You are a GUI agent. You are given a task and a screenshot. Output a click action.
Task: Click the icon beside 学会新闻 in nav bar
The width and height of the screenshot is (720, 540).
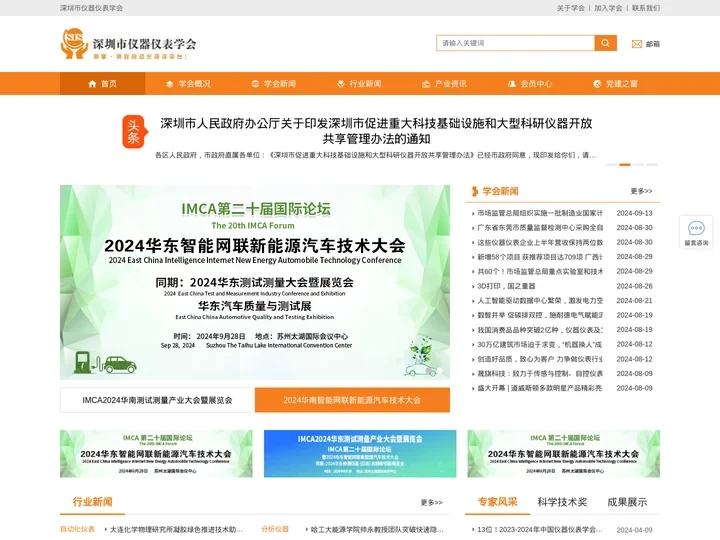(255, 84)
